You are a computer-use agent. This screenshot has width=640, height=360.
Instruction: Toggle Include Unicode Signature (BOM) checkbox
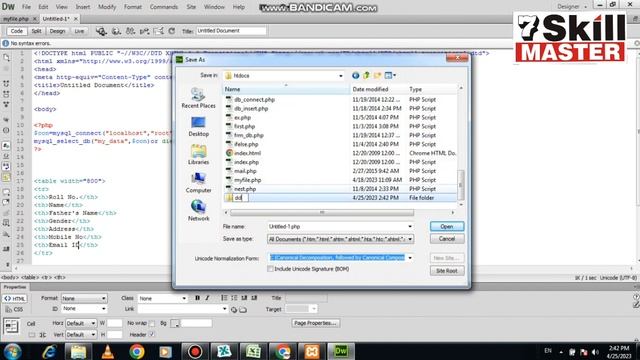click(x=270, y=269)
